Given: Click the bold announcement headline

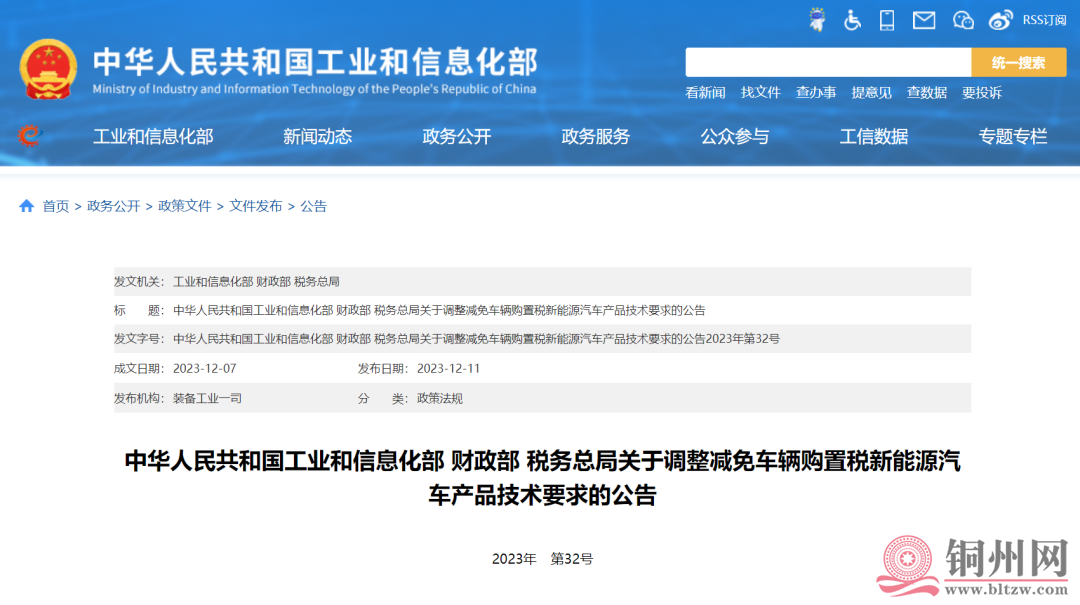Looking at the screenshot, I should [x=543, y=478].
